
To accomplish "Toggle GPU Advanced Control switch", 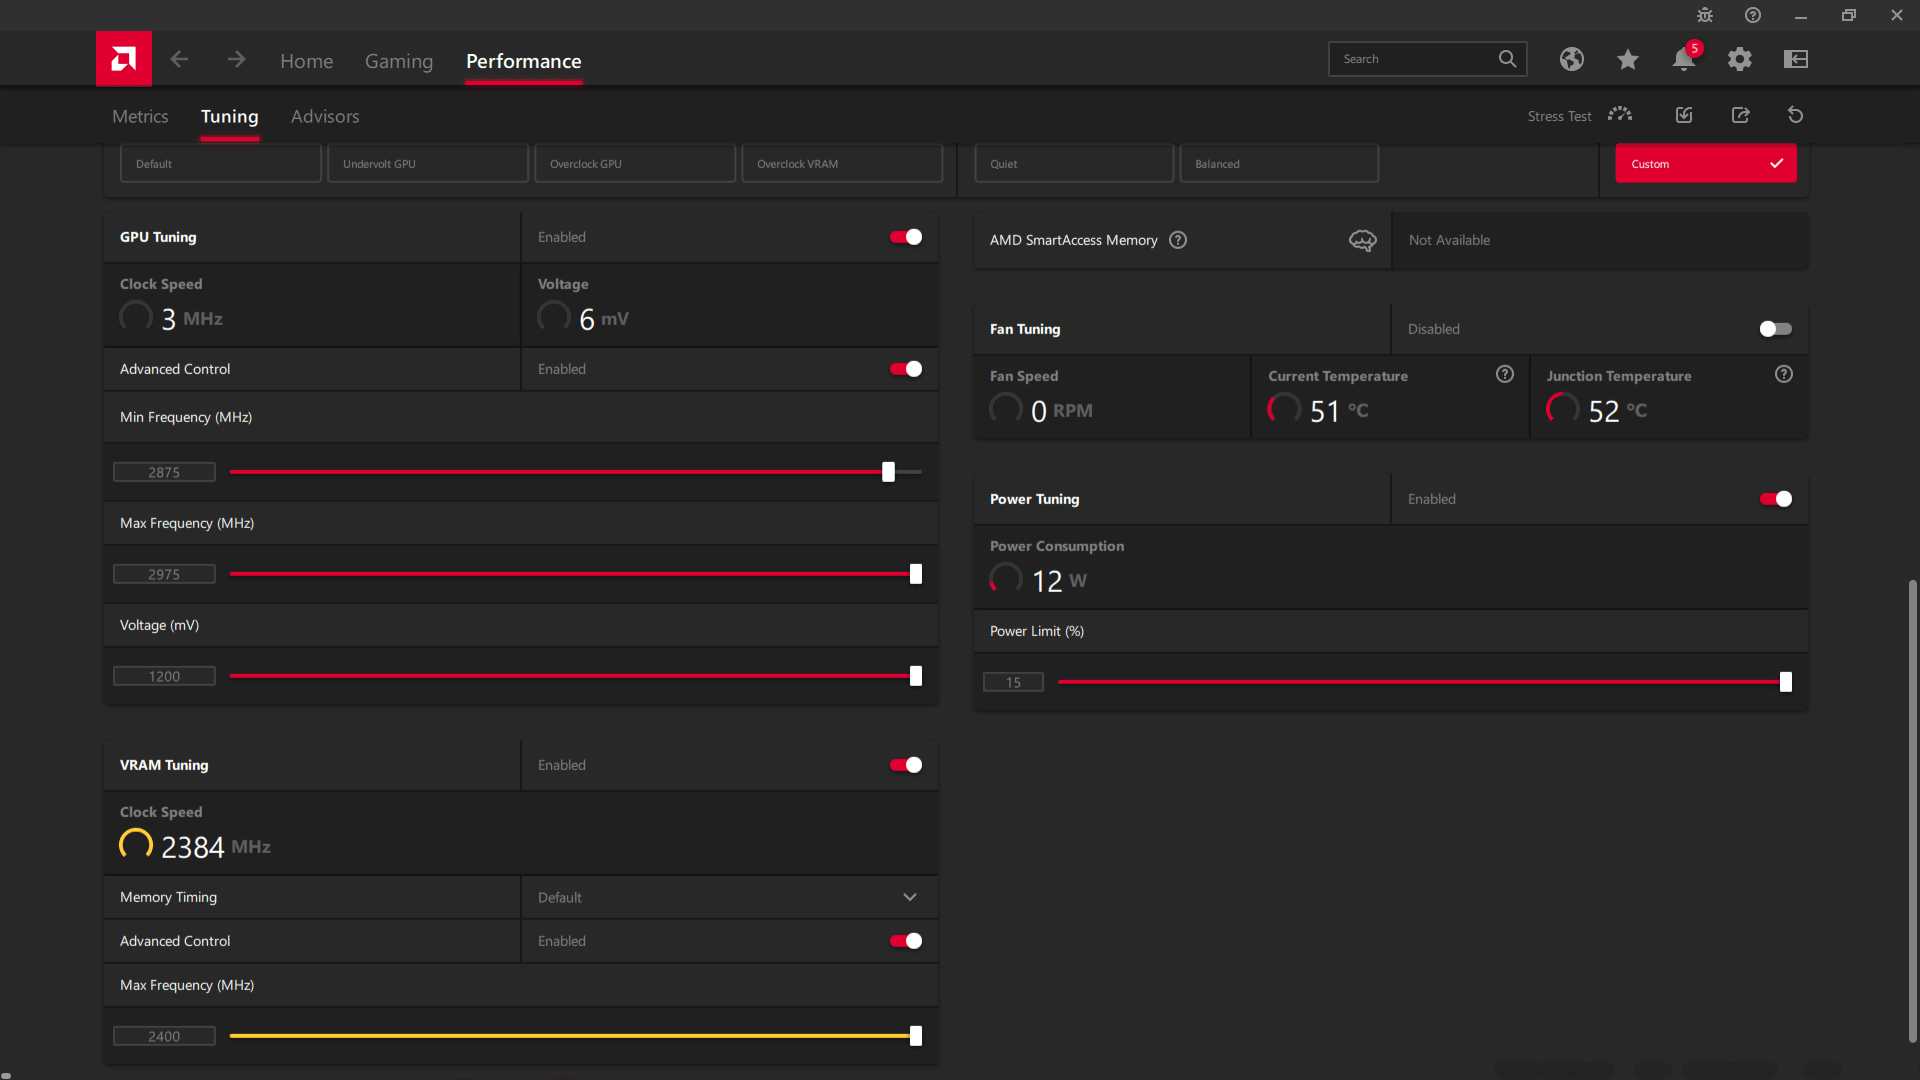I will coord(906,369).
